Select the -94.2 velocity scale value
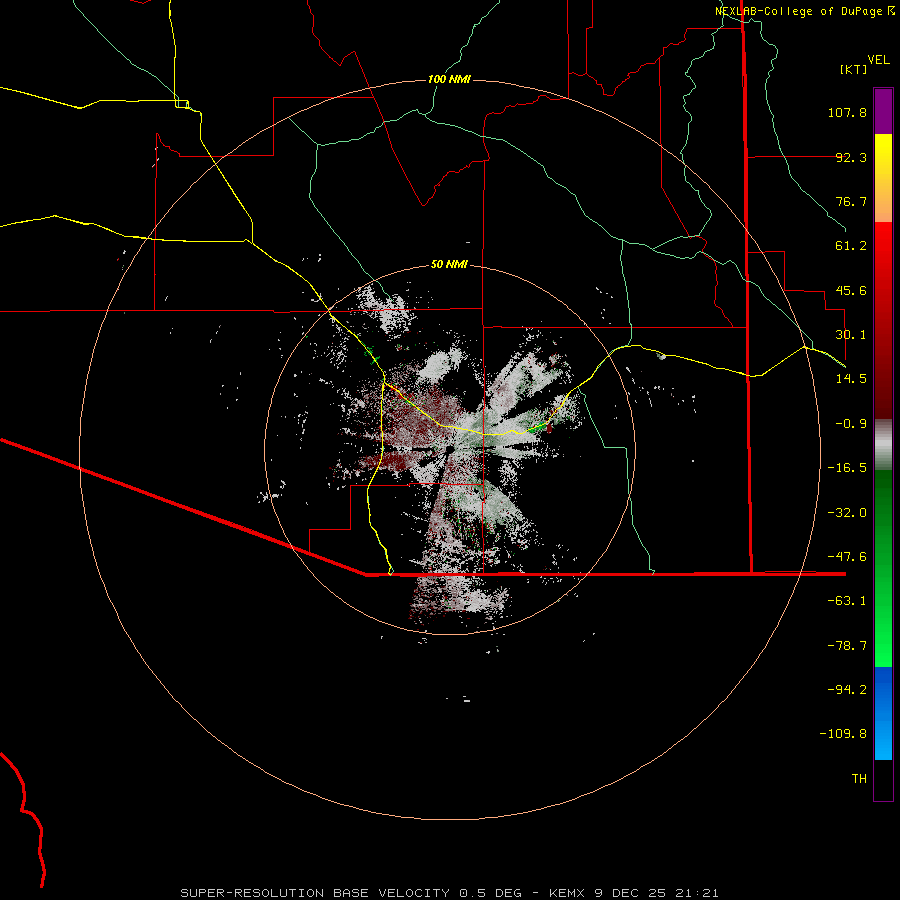This screenshot has height=900, width=900. [847, 690]
